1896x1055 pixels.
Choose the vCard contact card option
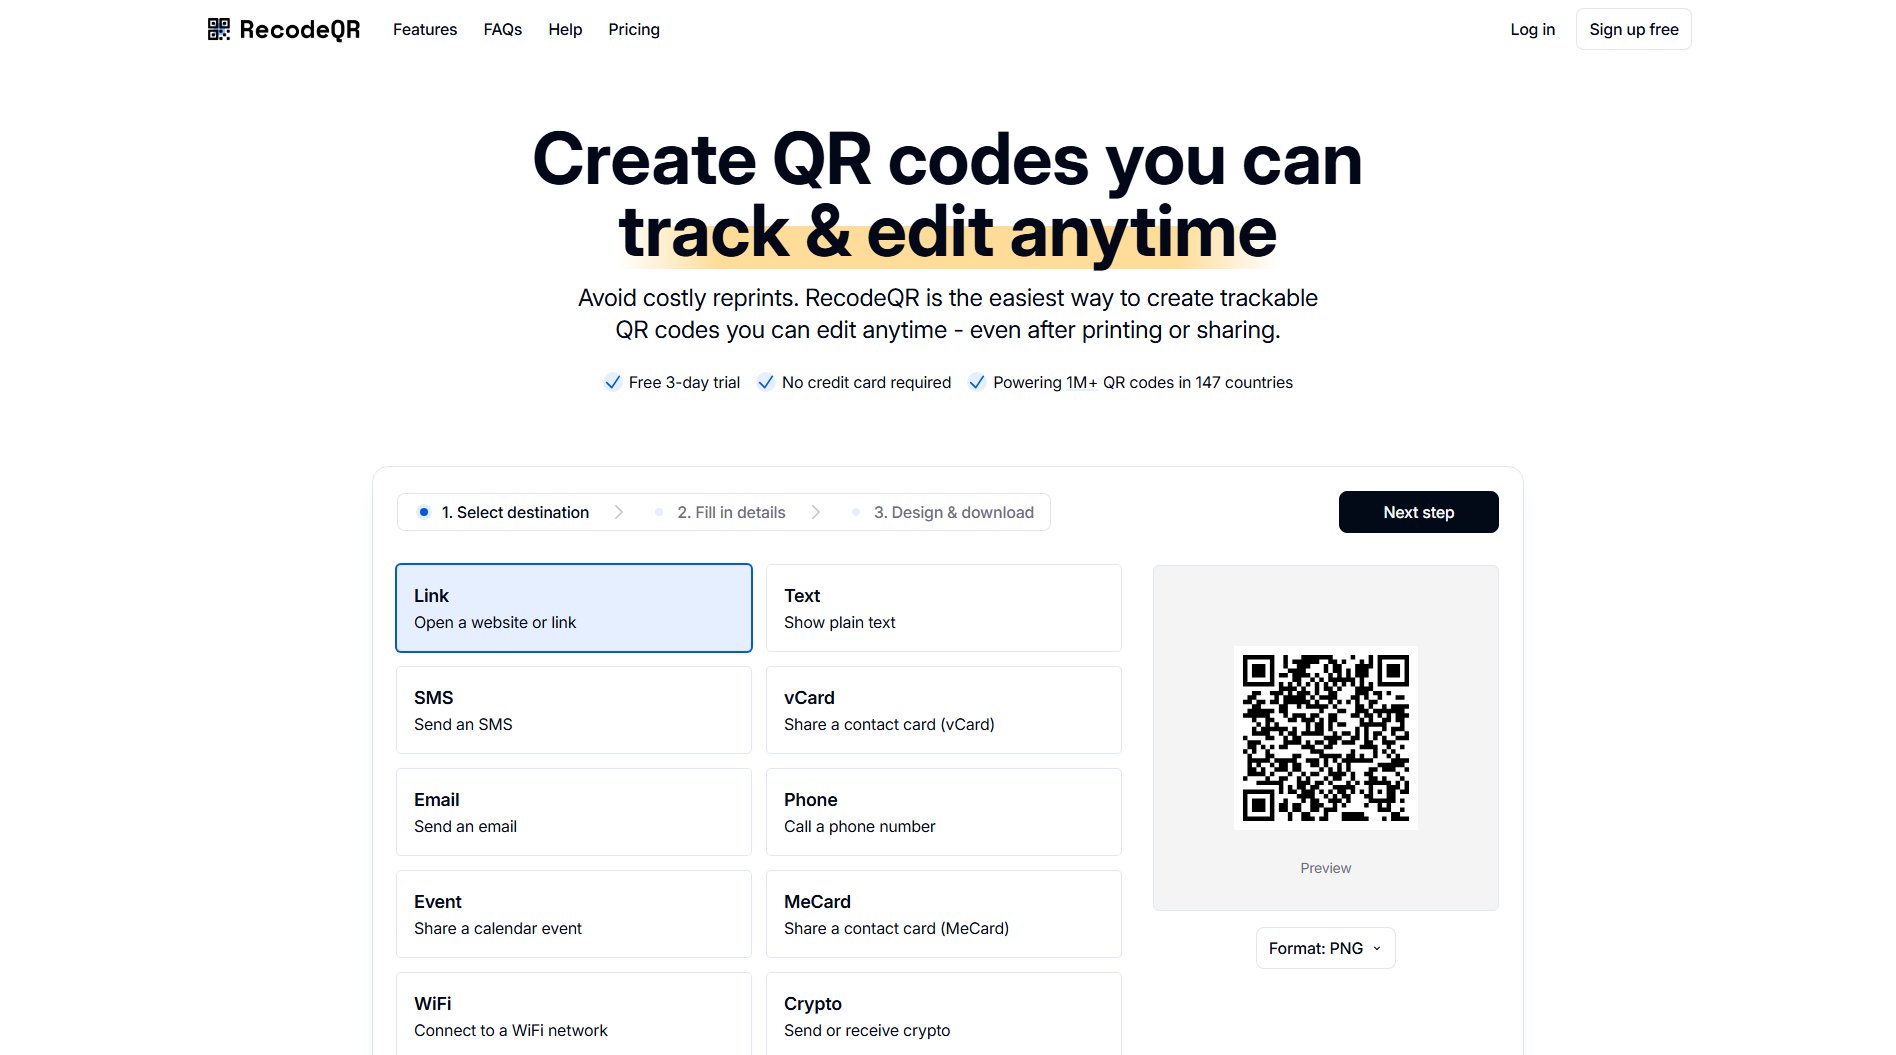coord(943,710)
